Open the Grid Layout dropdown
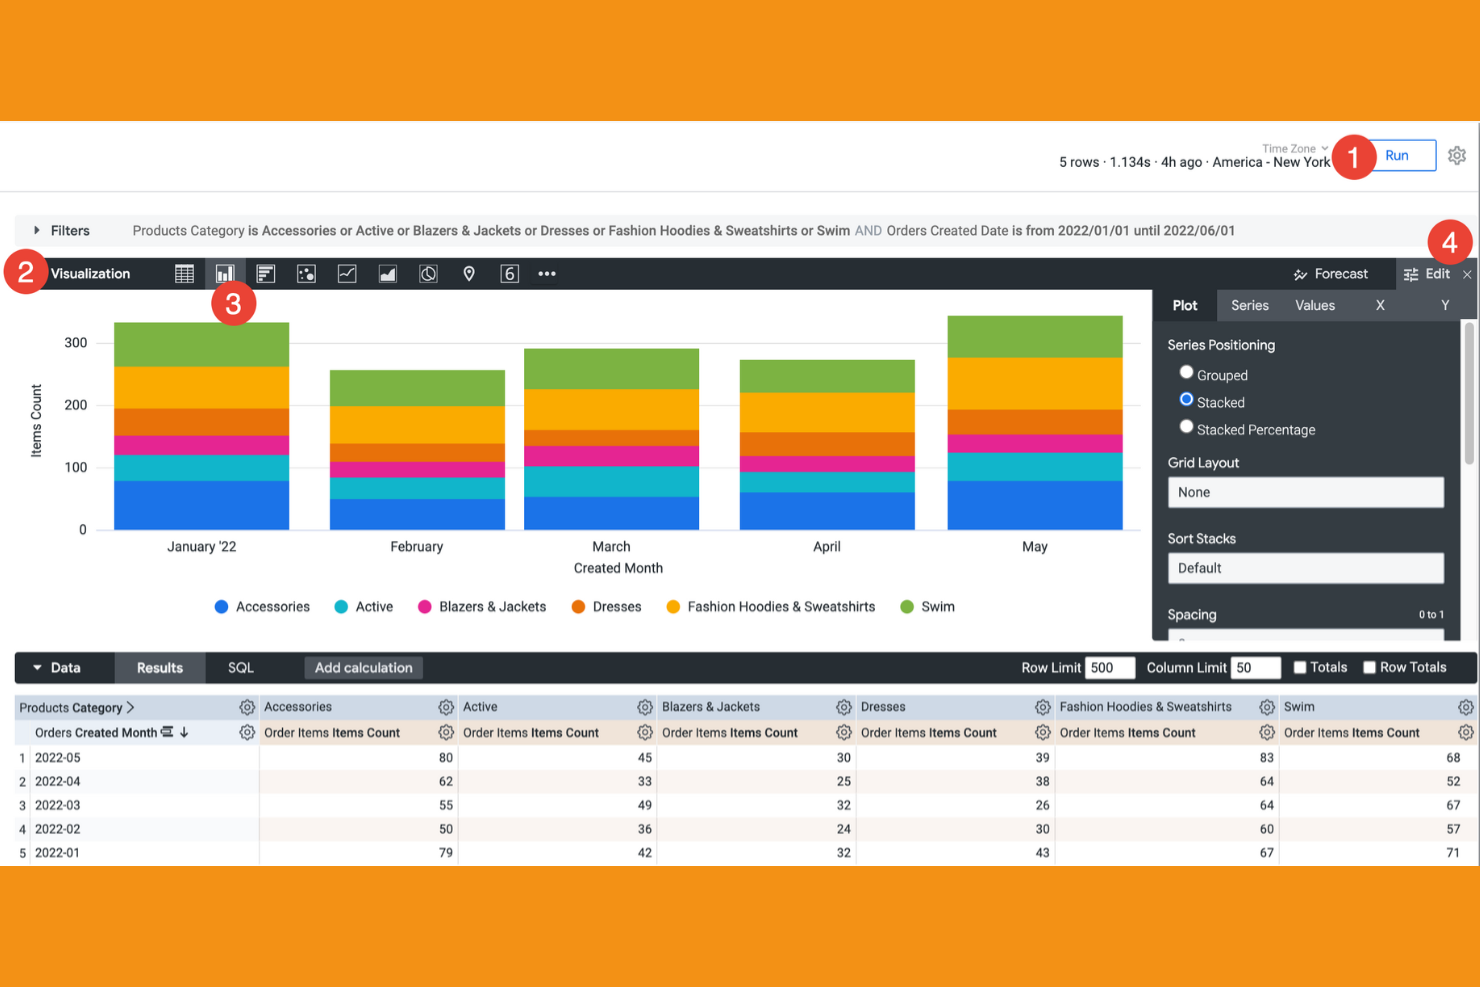Image resolution: width=1480 pixels, height=987 pixels. 1305,492
